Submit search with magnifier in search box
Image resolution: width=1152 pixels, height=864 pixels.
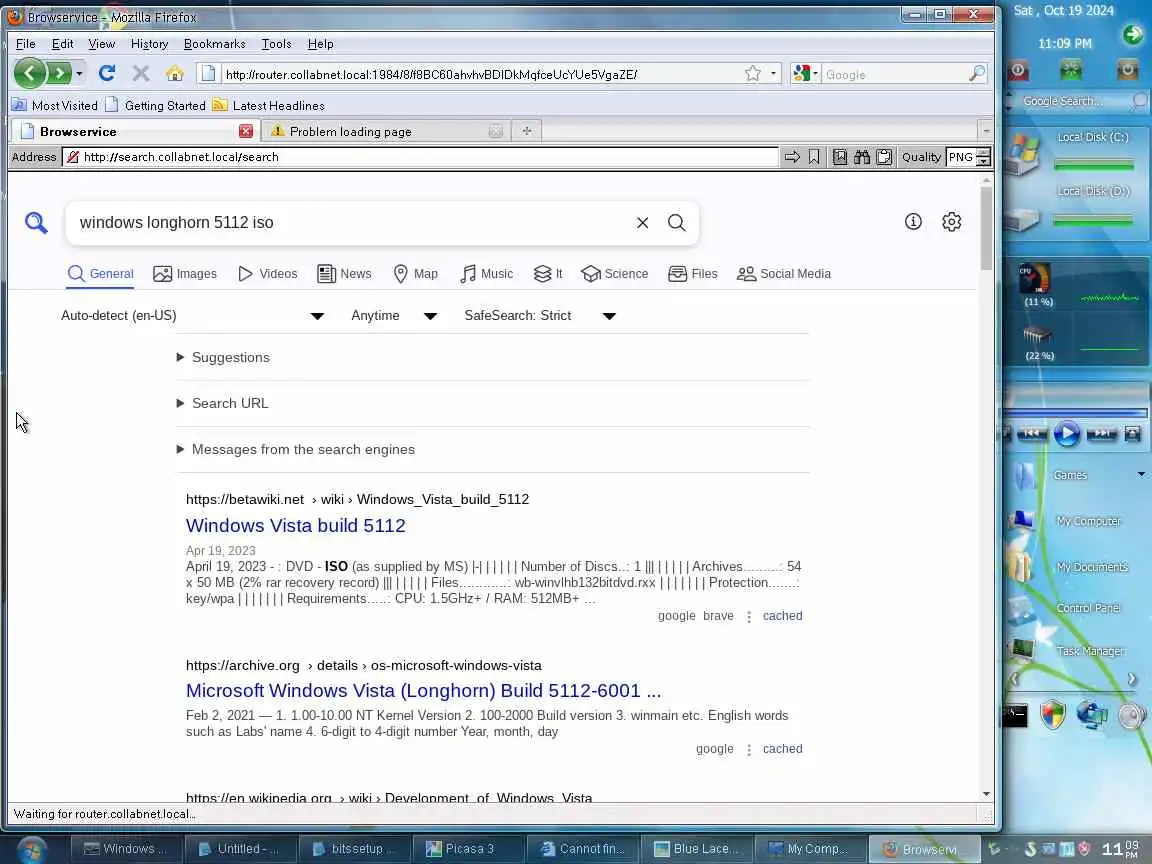click(677, 223)
